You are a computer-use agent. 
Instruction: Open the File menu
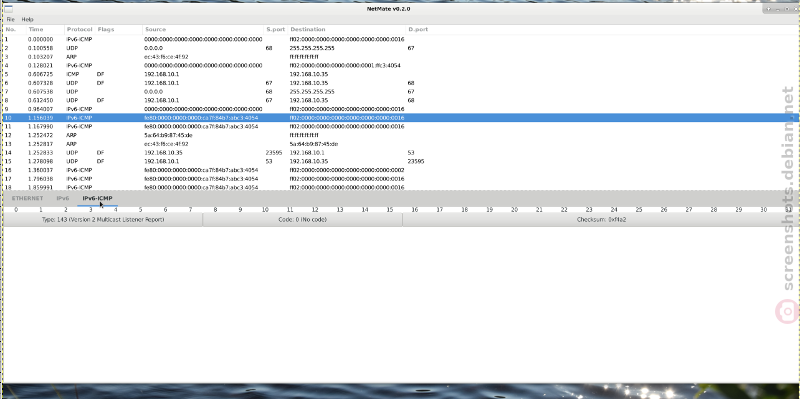point(10,19)
